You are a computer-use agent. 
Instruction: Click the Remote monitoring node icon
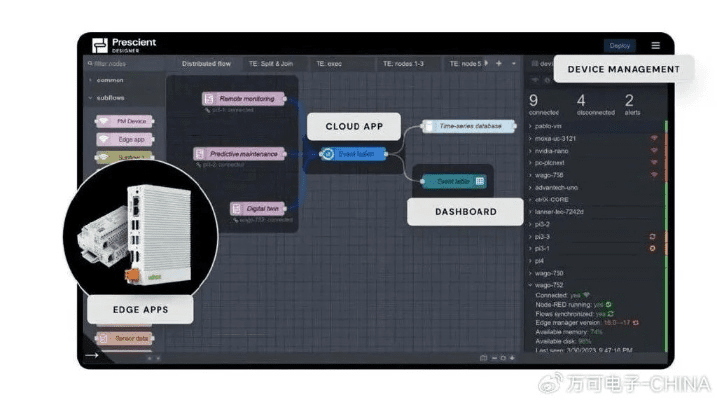click(209, 99)
